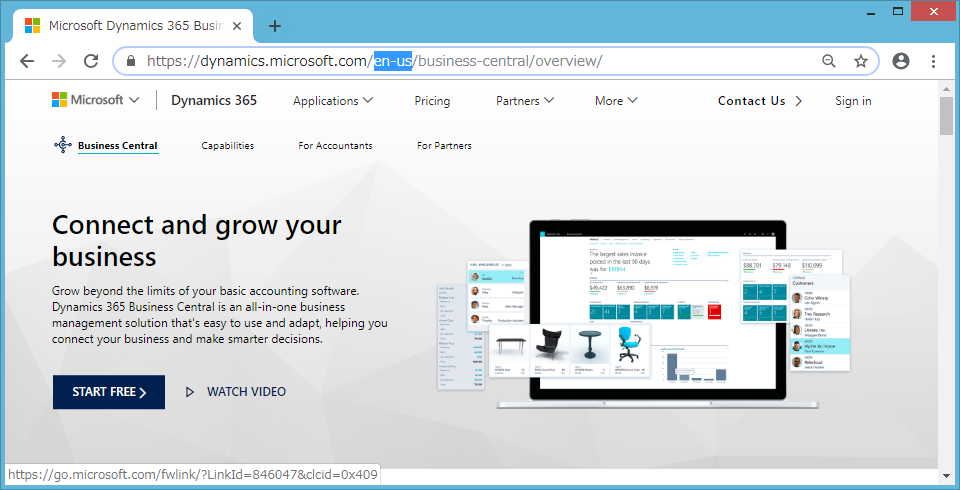
Task: Click the scrollbar up arrow
Action: [x=946, y=87]
